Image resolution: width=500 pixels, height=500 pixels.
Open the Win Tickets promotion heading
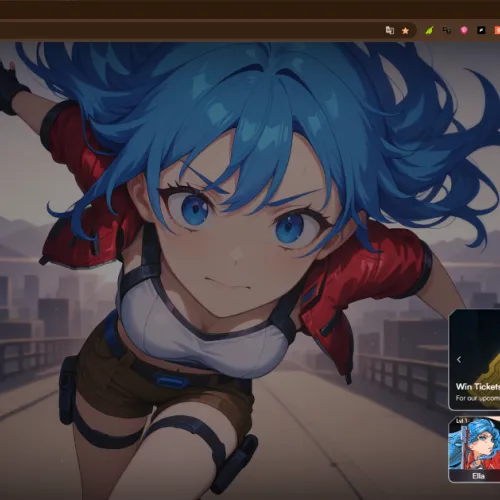point(478,386)
